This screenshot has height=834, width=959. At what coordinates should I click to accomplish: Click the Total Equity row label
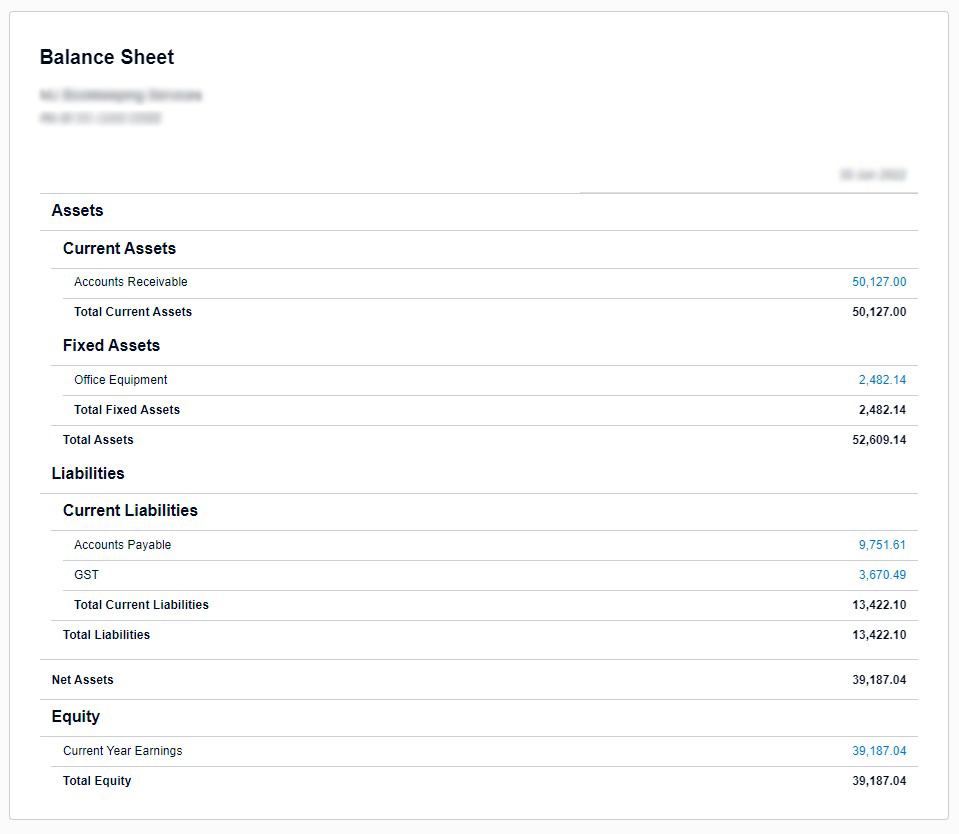pos(97,781)
